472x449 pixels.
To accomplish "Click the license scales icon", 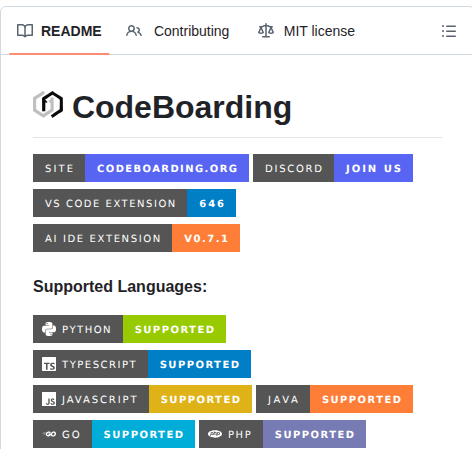I will point(266,31).
